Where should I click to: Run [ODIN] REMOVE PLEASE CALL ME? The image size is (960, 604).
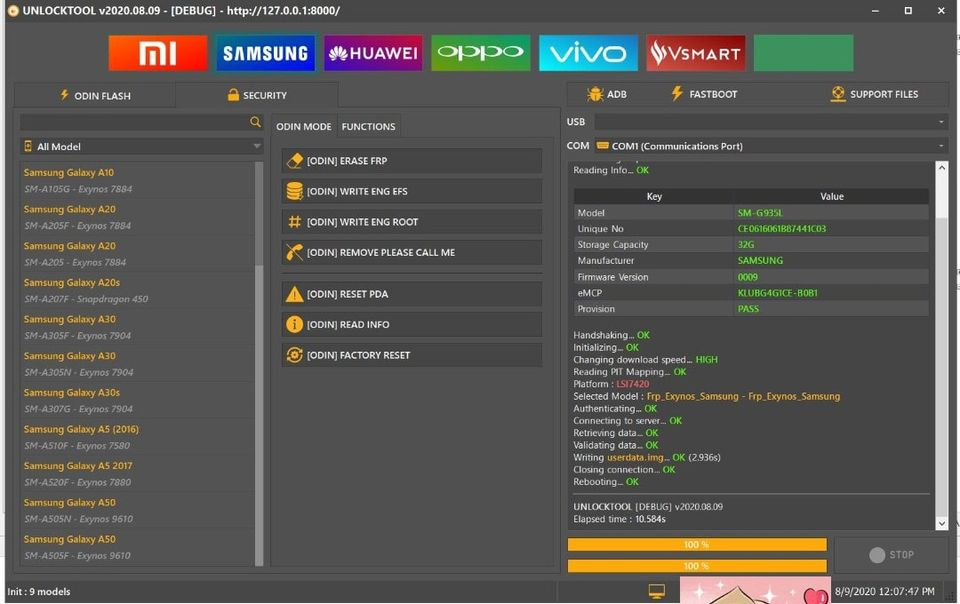pyautogui.click(x=412, y=252)
